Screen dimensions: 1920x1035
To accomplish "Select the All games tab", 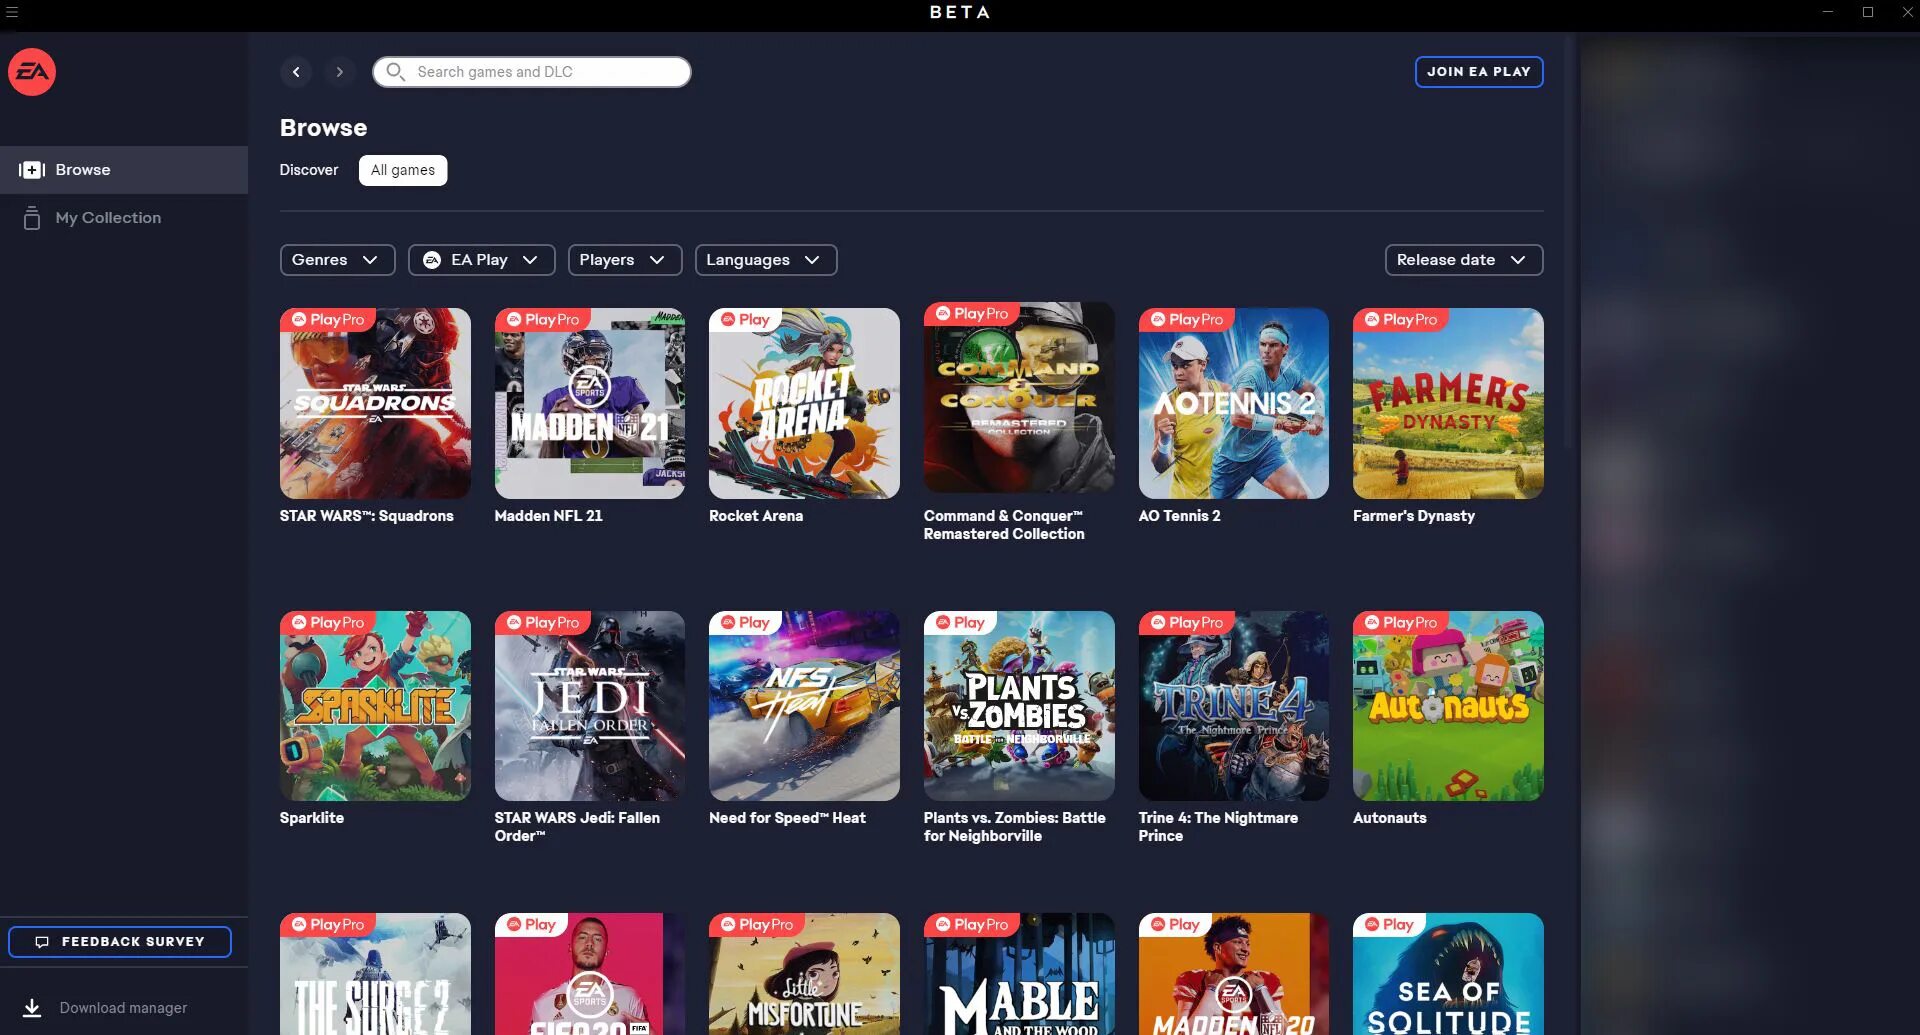I will (403, 170).
